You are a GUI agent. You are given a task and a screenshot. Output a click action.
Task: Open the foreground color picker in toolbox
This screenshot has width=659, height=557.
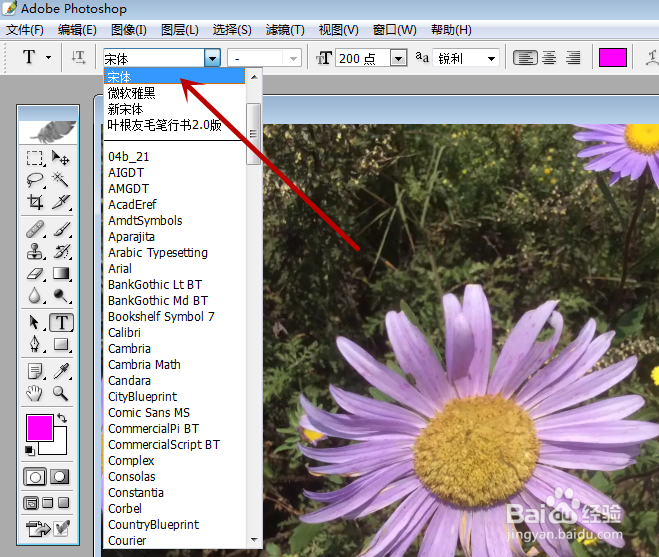[40, 428]
